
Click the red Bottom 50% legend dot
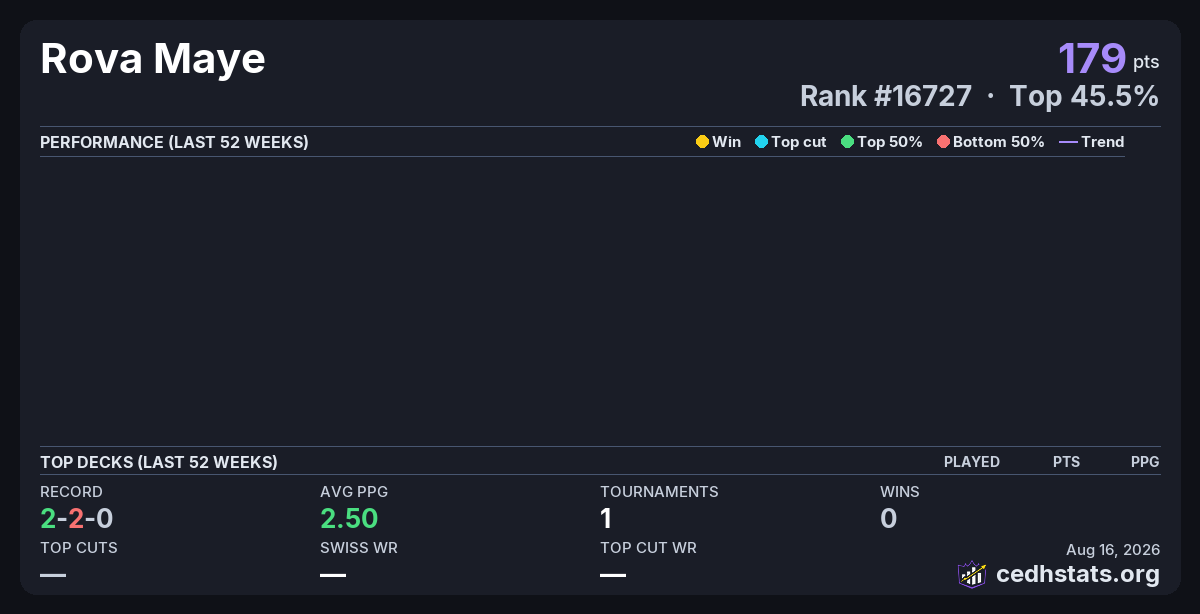pyautogui.click(x=943, y=142)
